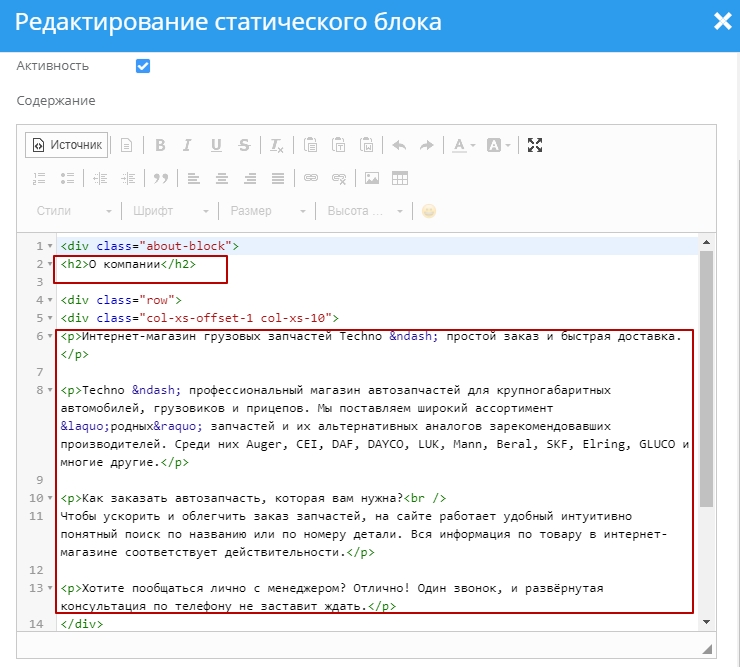Apply Italic formatting icon

pos(187,145)
